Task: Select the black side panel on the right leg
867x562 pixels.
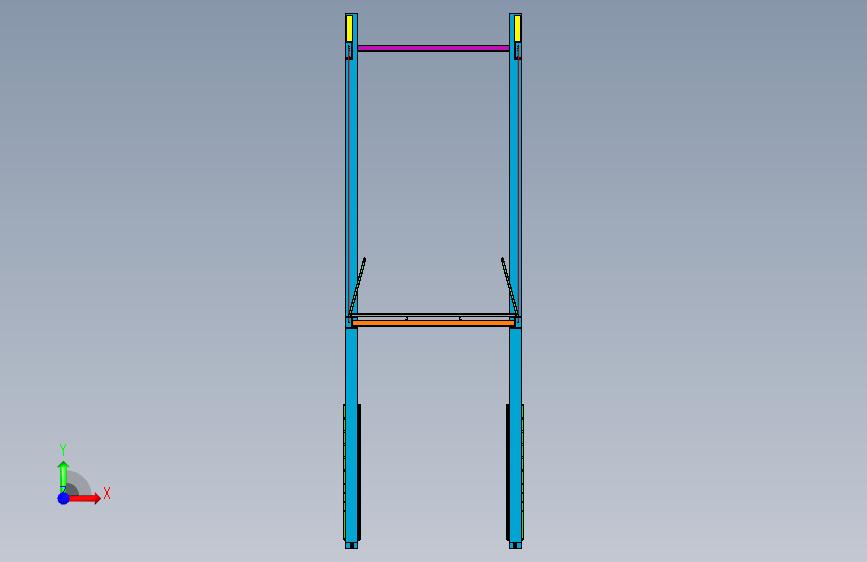Action: point(508,472)
